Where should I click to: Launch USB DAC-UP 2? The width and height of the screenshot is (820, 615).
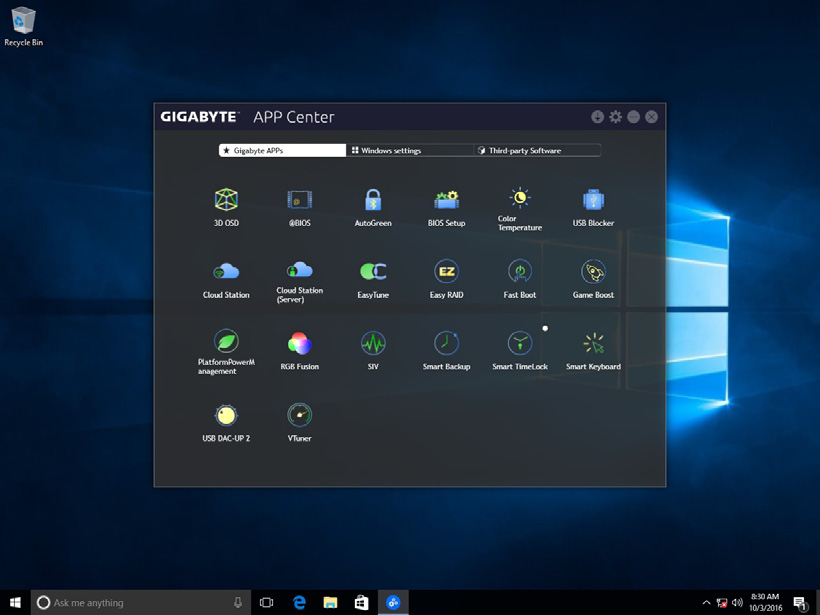226,414
